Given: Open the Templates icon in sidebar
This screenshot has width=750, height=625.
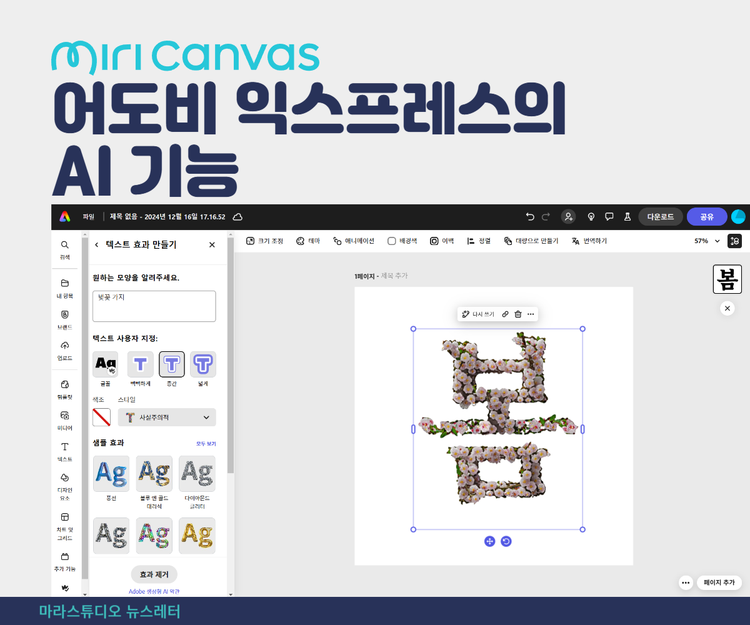Looking at the screenshot, I should (65, 384).
